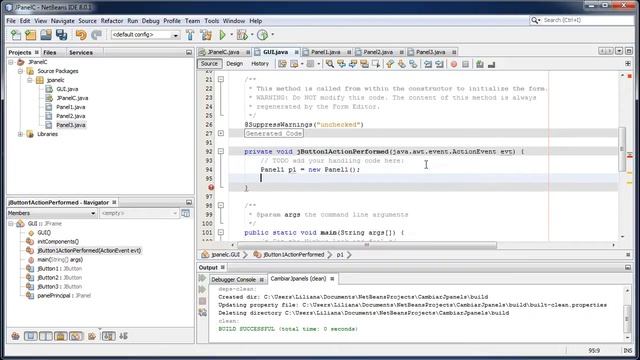Toggle the Navigator javadoc window button
This screenshot has height=360, width=640.
click(186, 213)
